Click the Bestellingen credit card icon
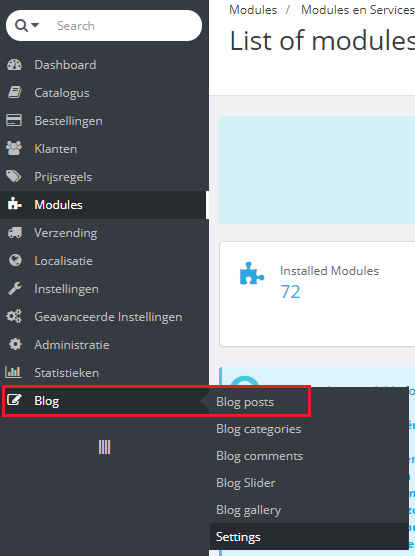Viewport: 415px width, 556px height. tap(14, 121)
